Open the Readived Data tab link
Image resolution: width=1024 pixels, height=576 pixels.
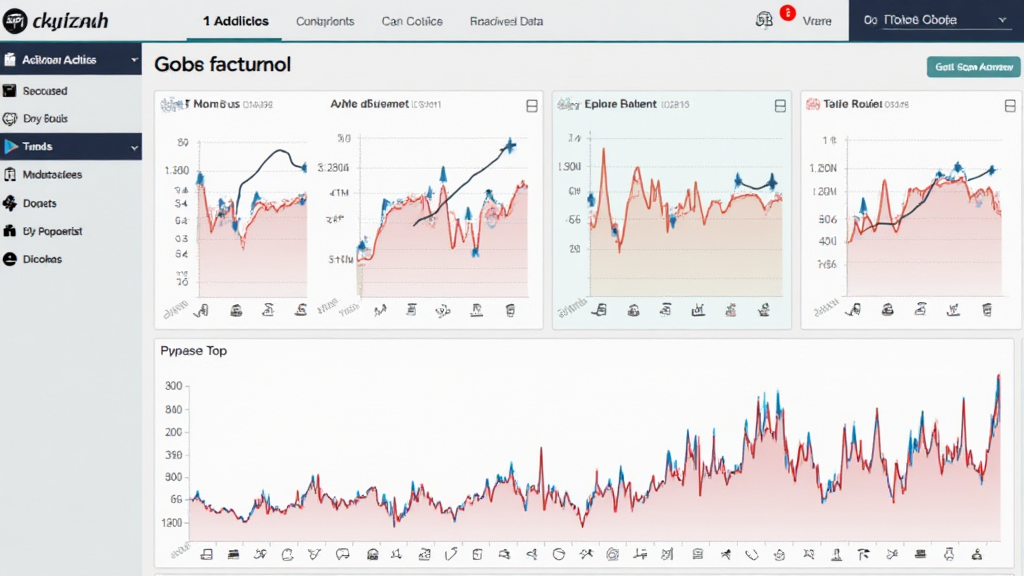click(506, 21)
